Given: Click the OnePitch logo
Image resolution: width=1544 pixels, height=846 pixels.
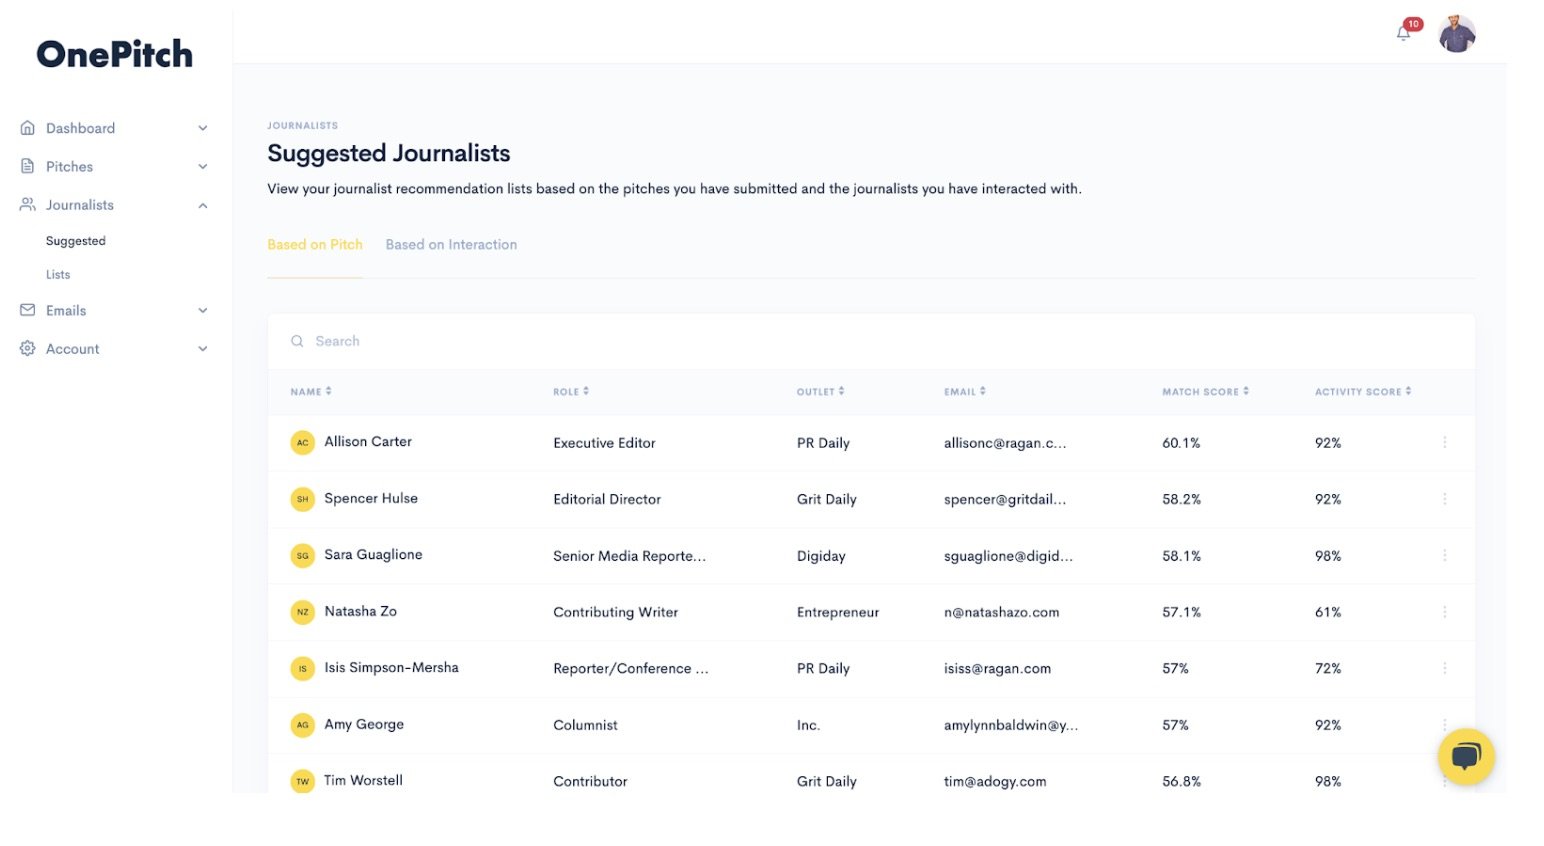Looking at the screenshot, I should 115,54.
